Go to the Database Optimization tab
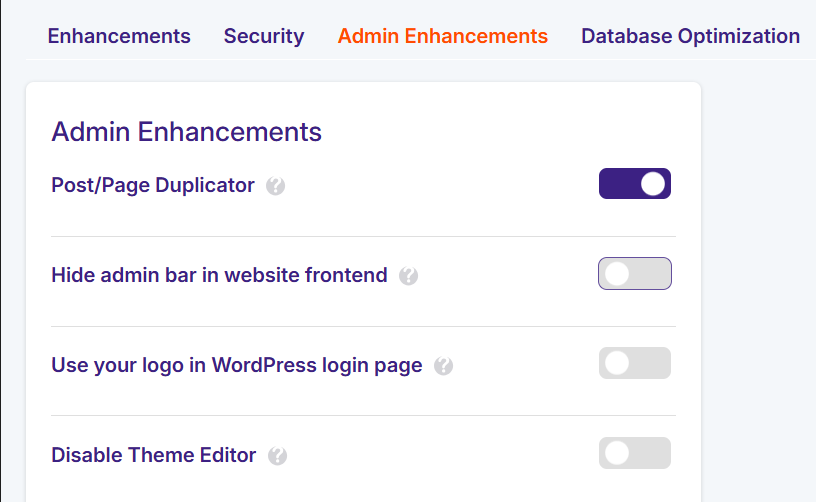Image resolution: width=816 pixels, height=502 pixels. [x=691, y=36]
